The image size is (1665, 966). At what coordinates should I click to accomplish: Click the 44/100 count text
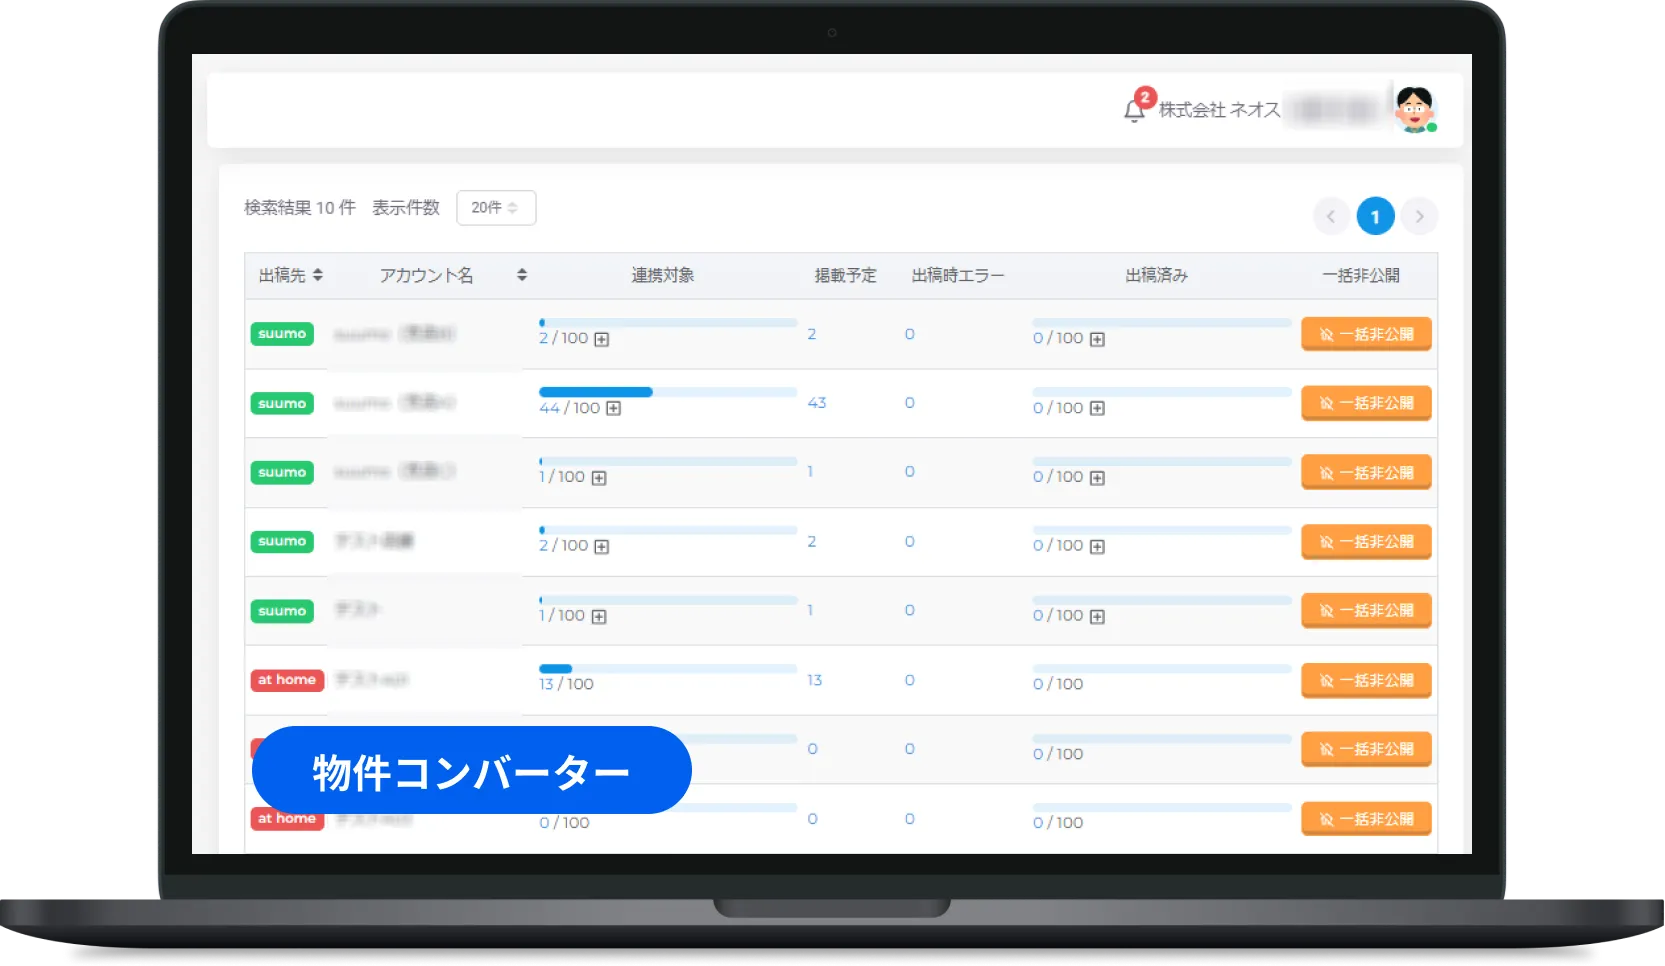coord(570,408)
